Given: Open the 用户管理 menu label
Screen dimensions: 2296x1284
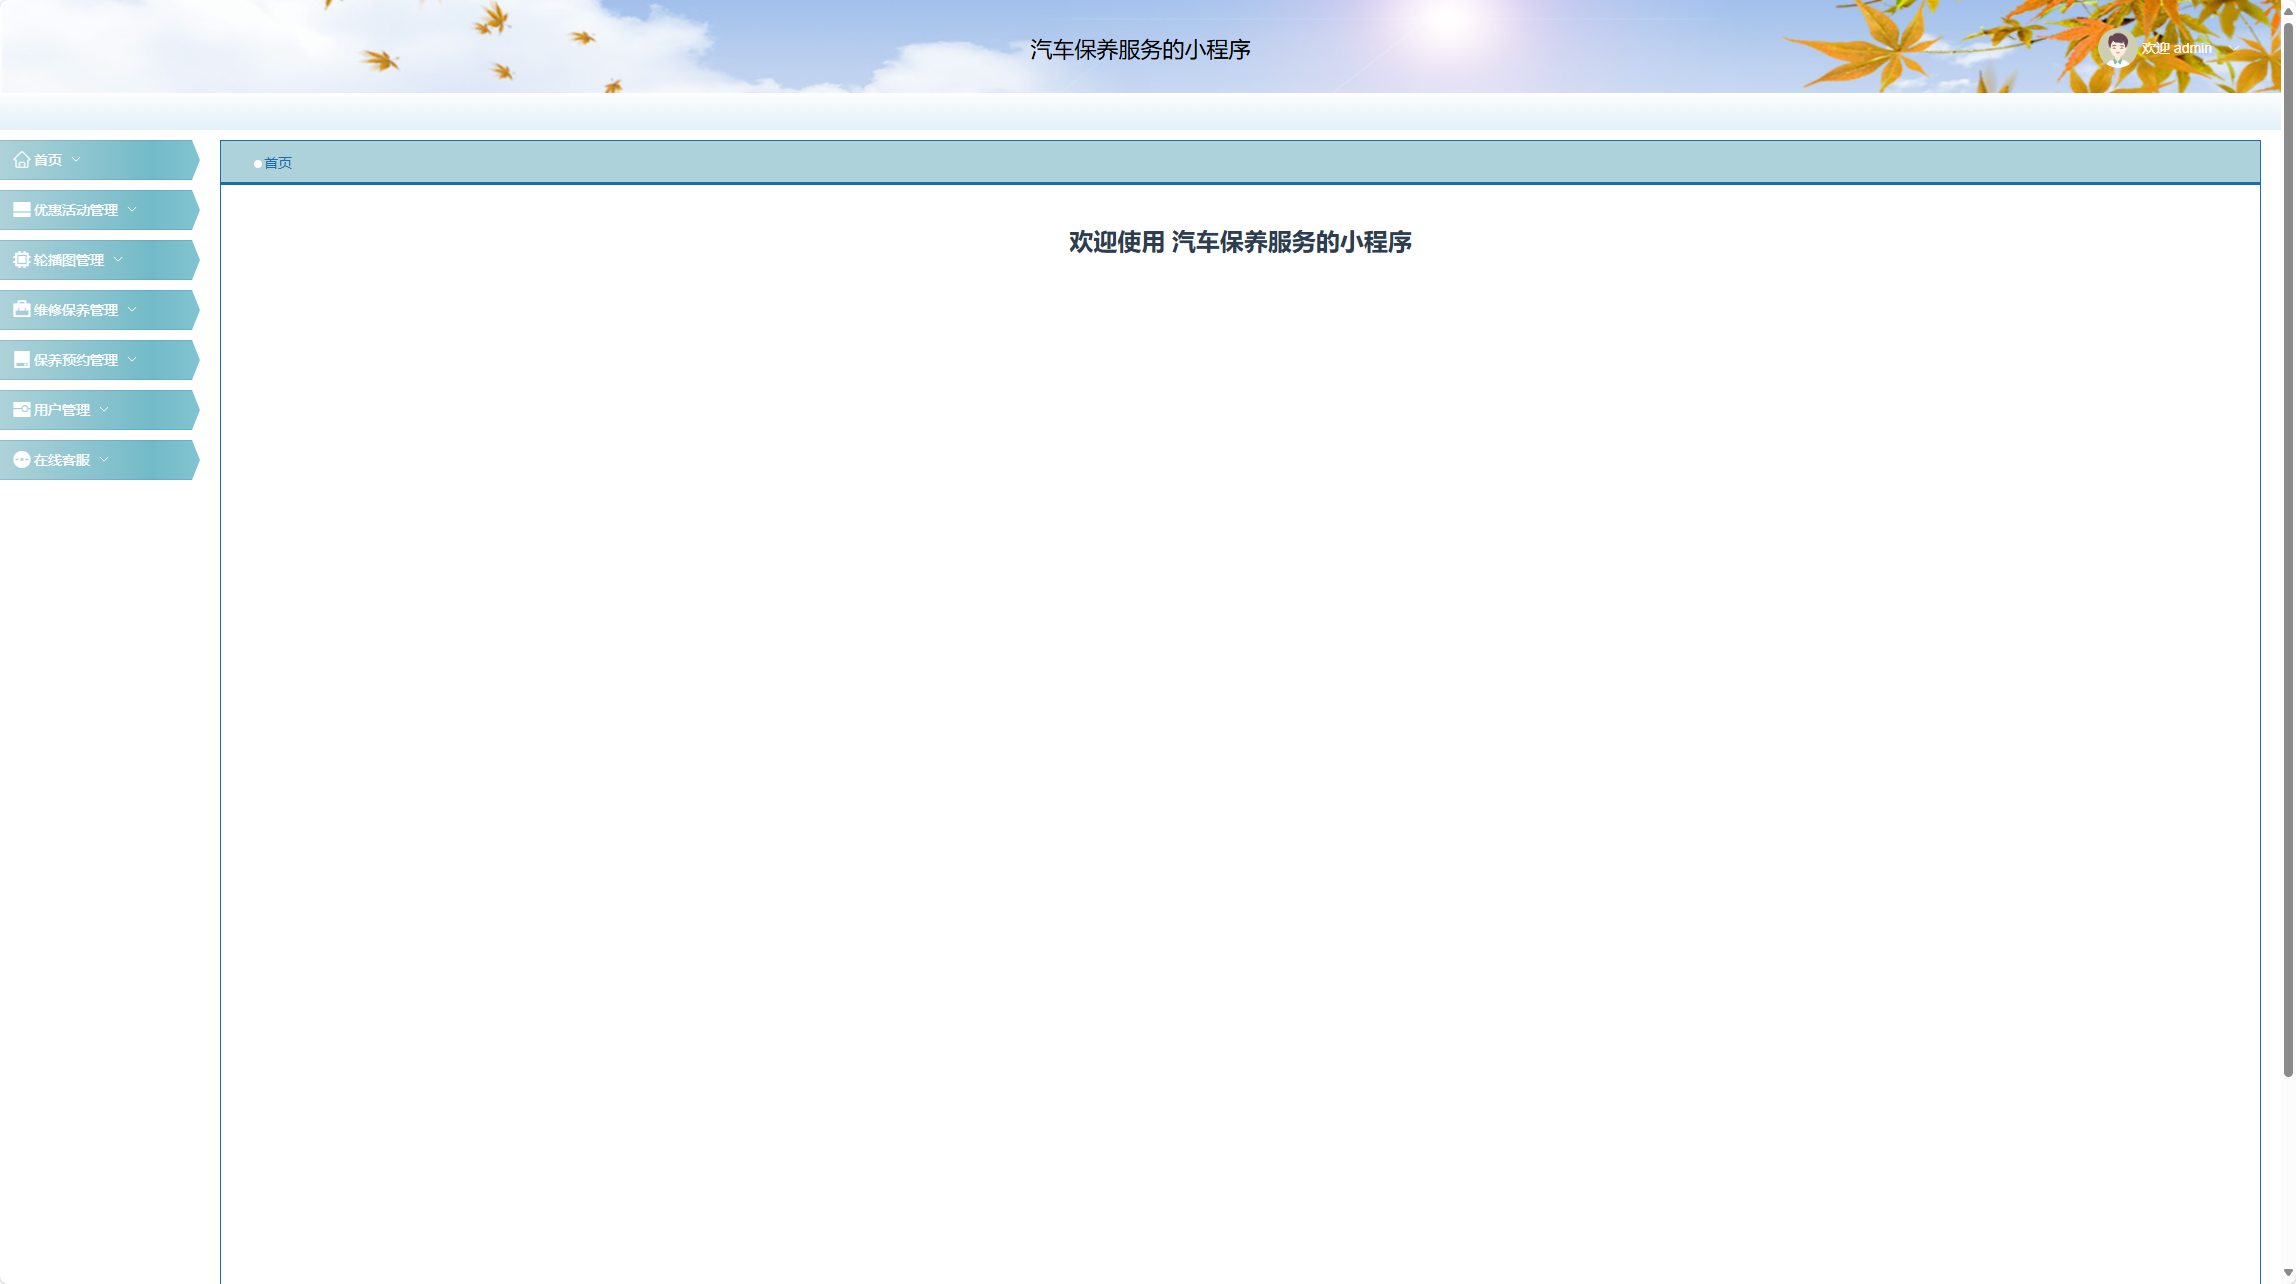Looking at the screenshot, I should tap(62, 410).
